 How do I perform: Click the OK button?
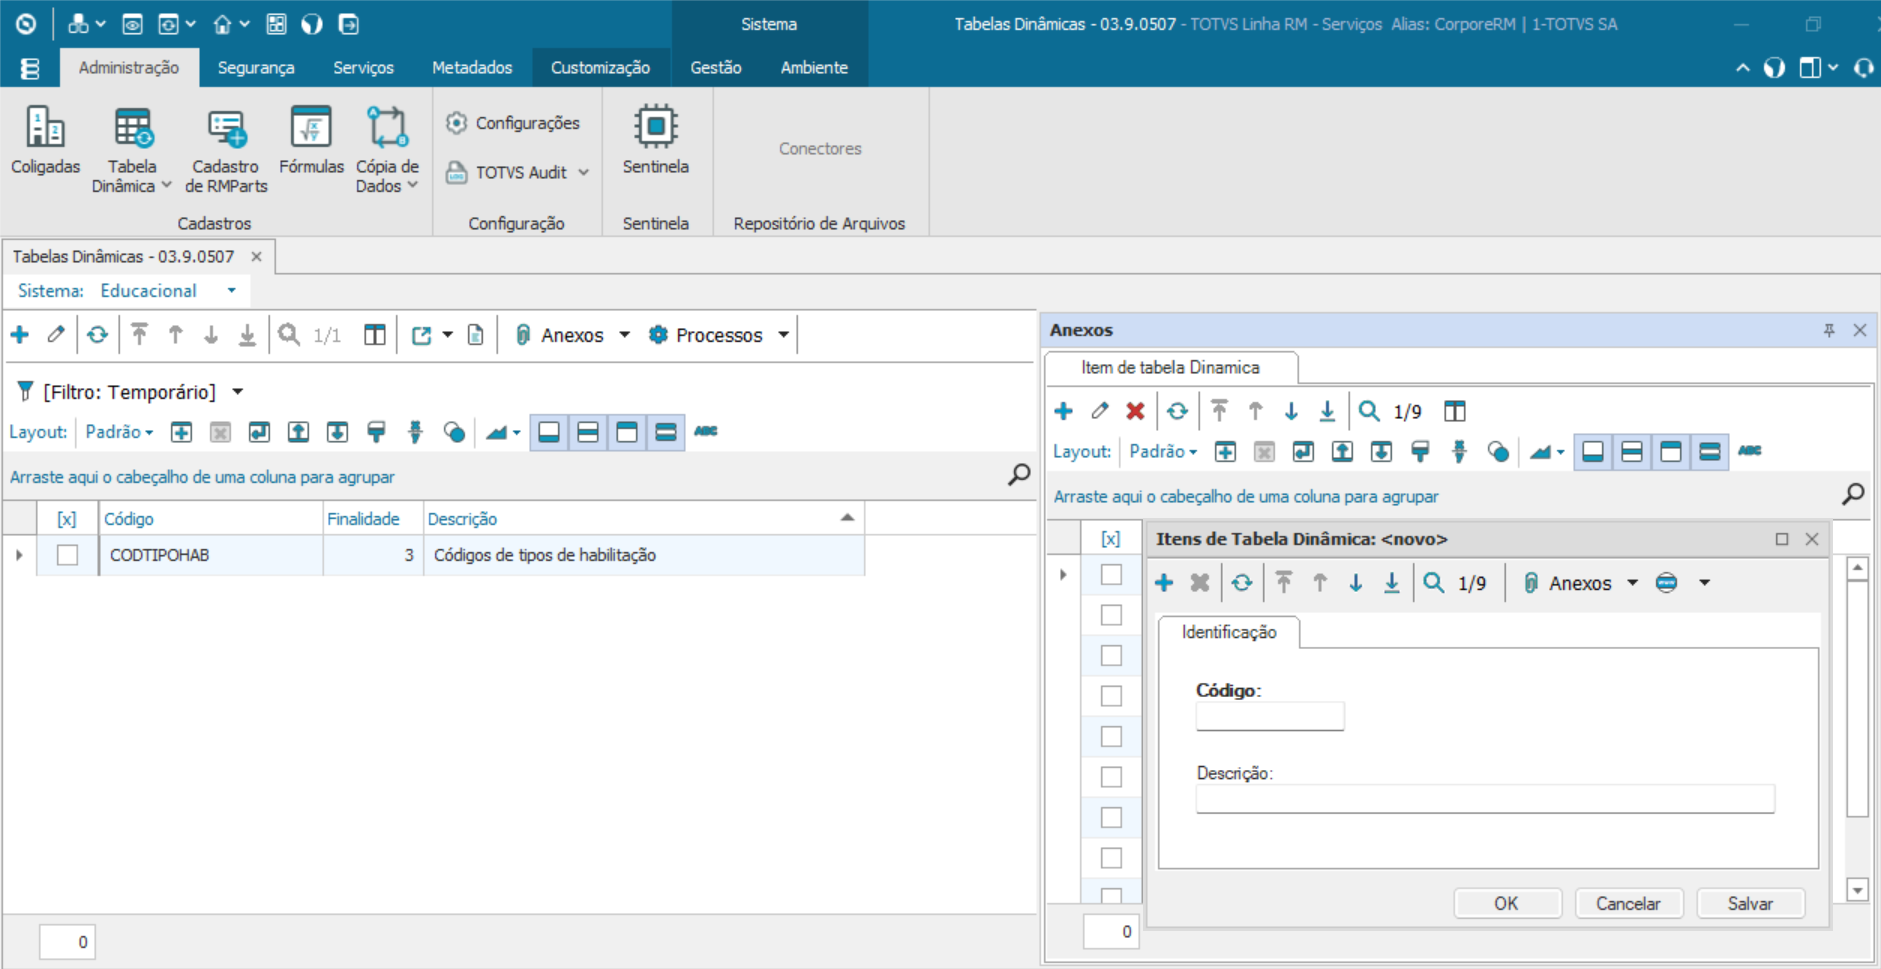click(x=1507, y=904)
